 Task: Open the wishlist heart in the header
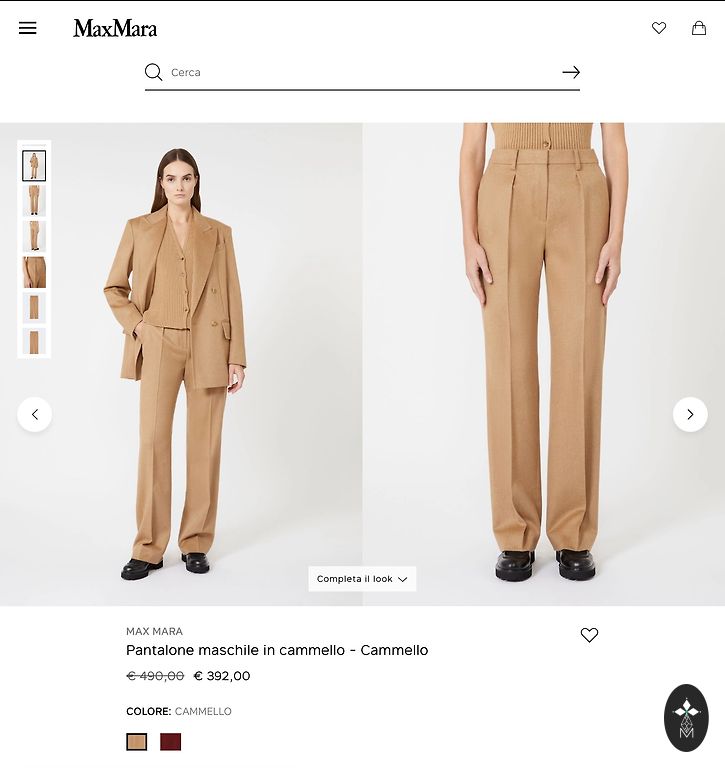pyautogui.click(x=659, y=28)
